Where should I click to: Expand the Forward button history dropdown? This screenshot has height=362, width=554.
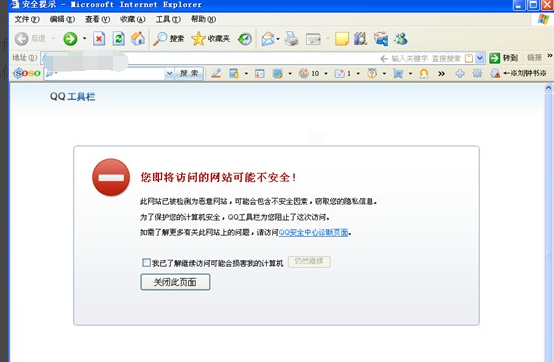84,38
